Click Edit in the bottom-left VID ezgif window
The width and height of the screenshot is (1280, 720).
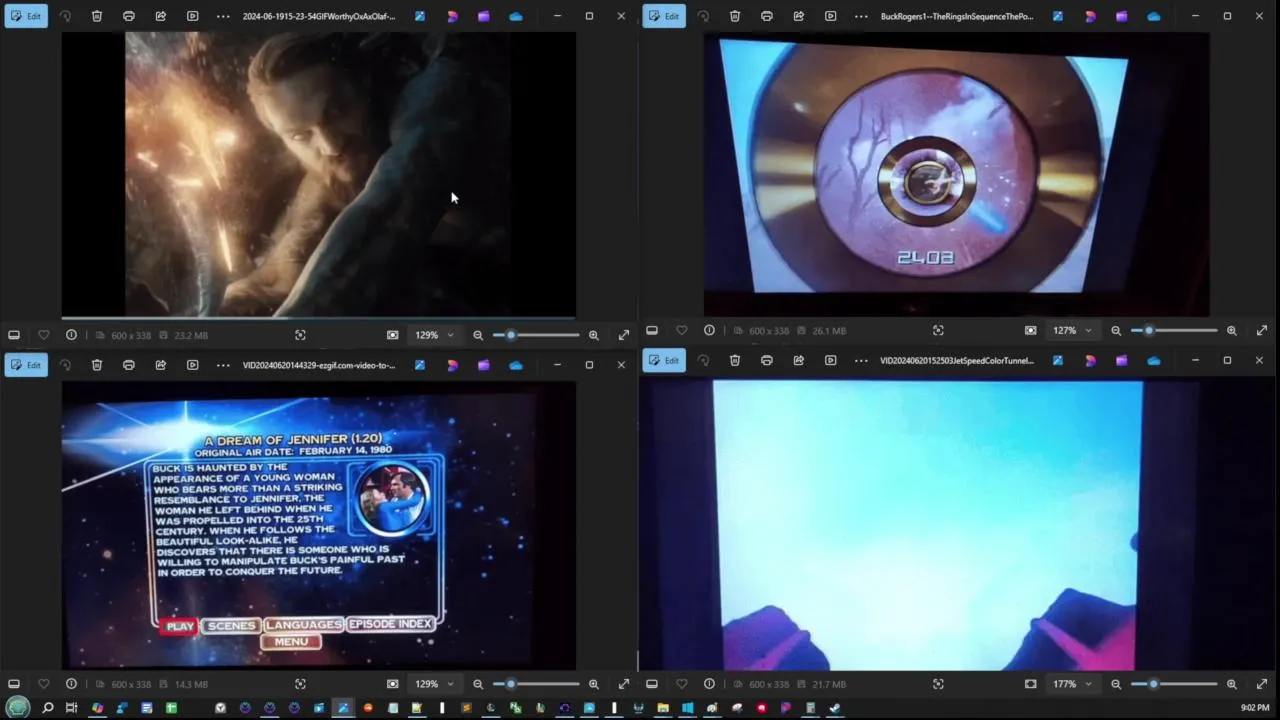click(x=25, y=365)
